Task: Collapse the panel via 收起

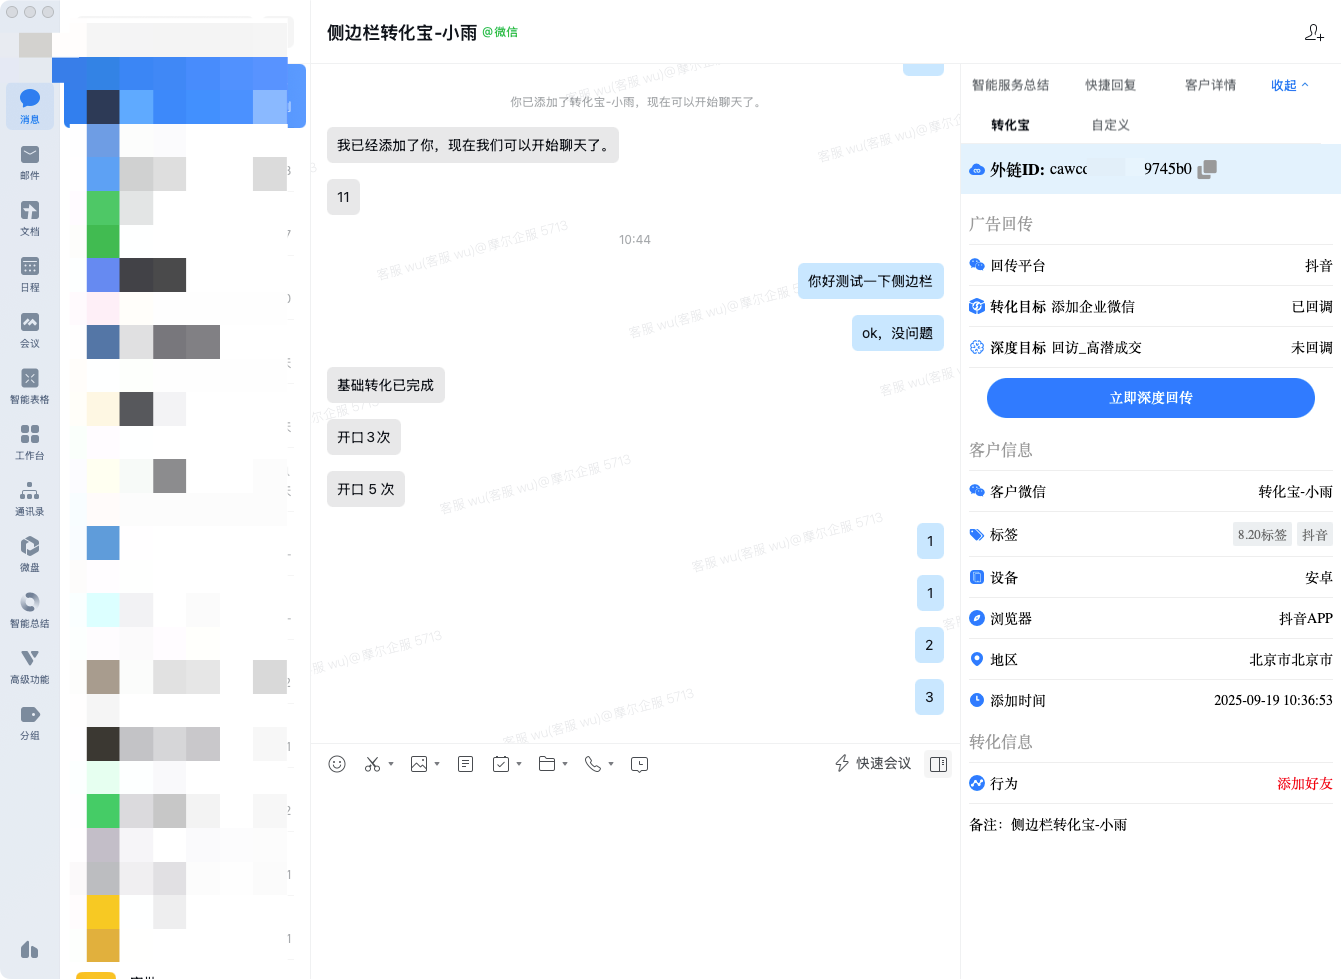Action: click(1289, 85)
